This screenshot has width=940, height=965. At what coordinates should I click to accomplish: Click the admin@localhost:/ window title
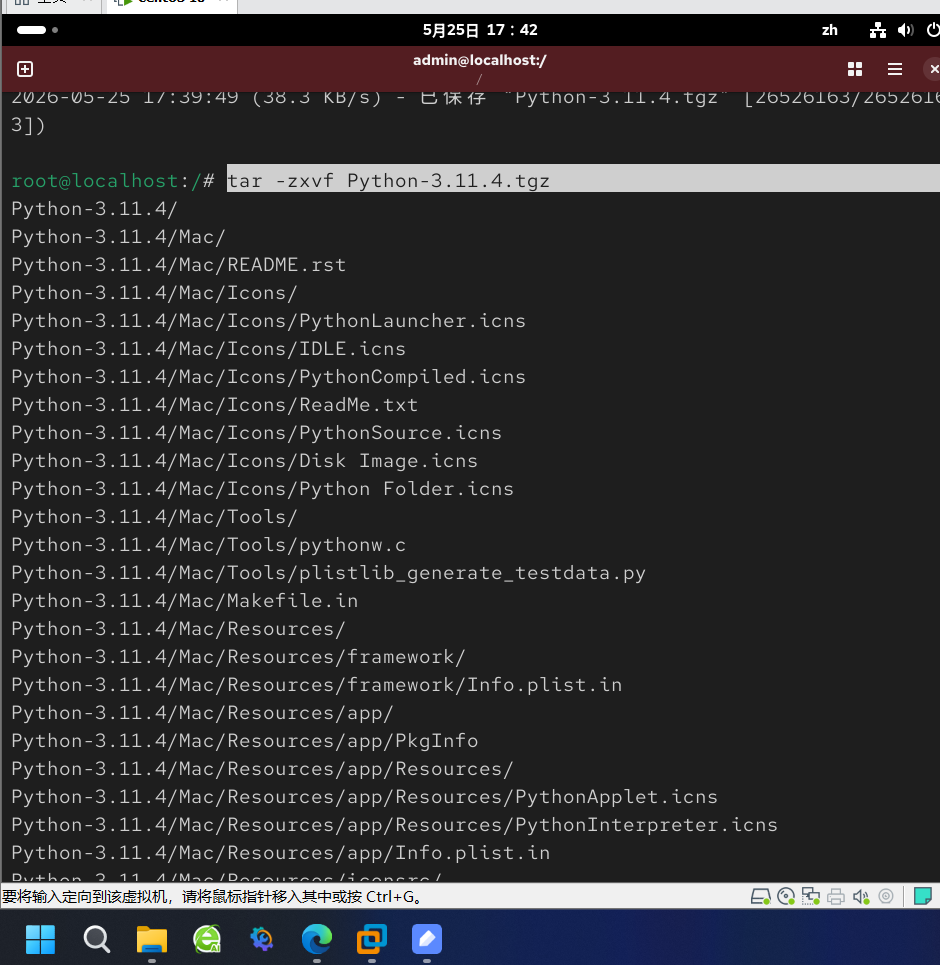(480, 60)
